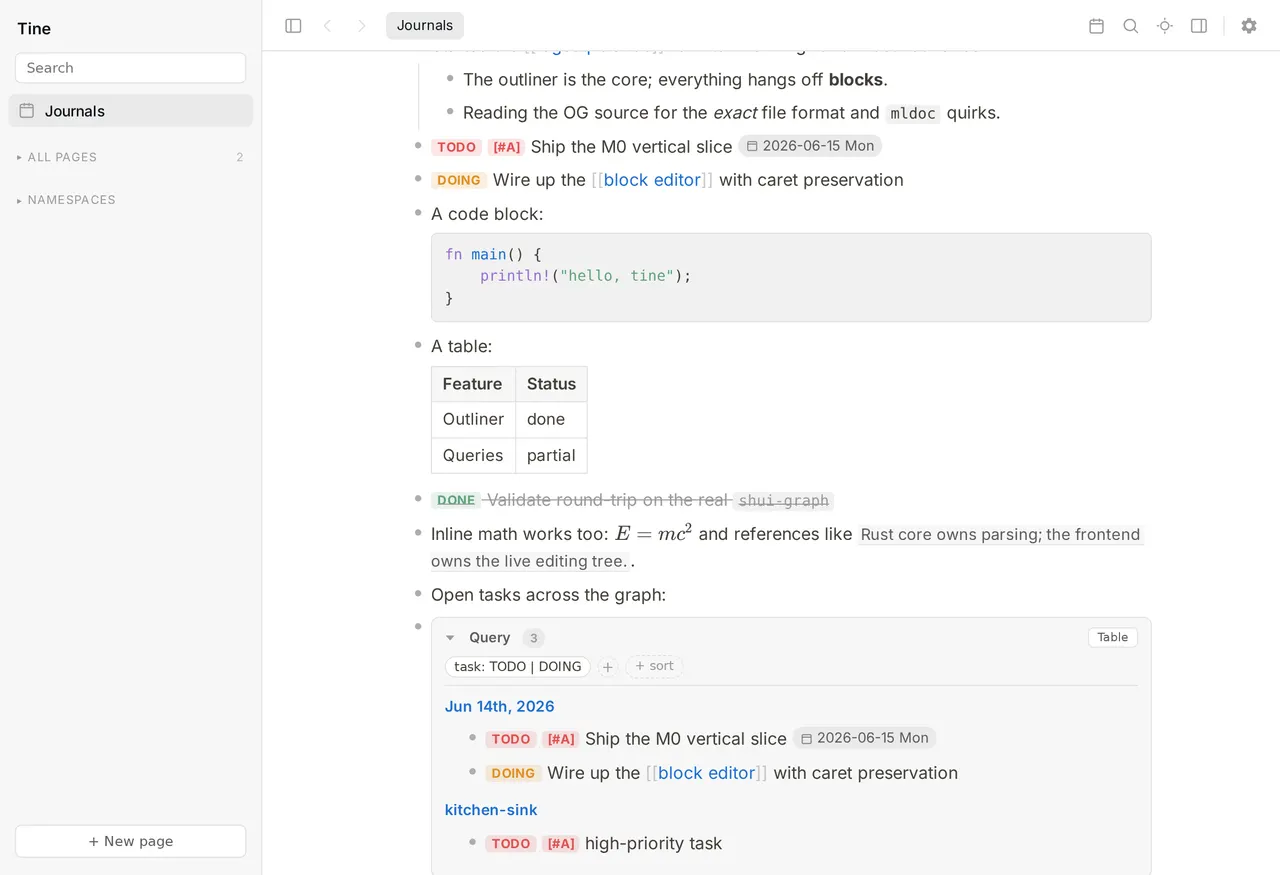The height and width of the screenshot is (875, 1280).
Task: Open search via magnifier icon
Action: [1130, 26]
